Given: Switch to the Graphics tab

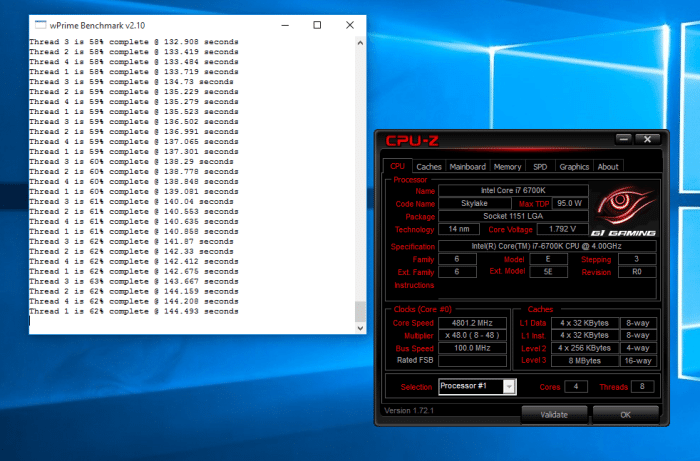Looking at the screenshot, I should coord(574,167).
